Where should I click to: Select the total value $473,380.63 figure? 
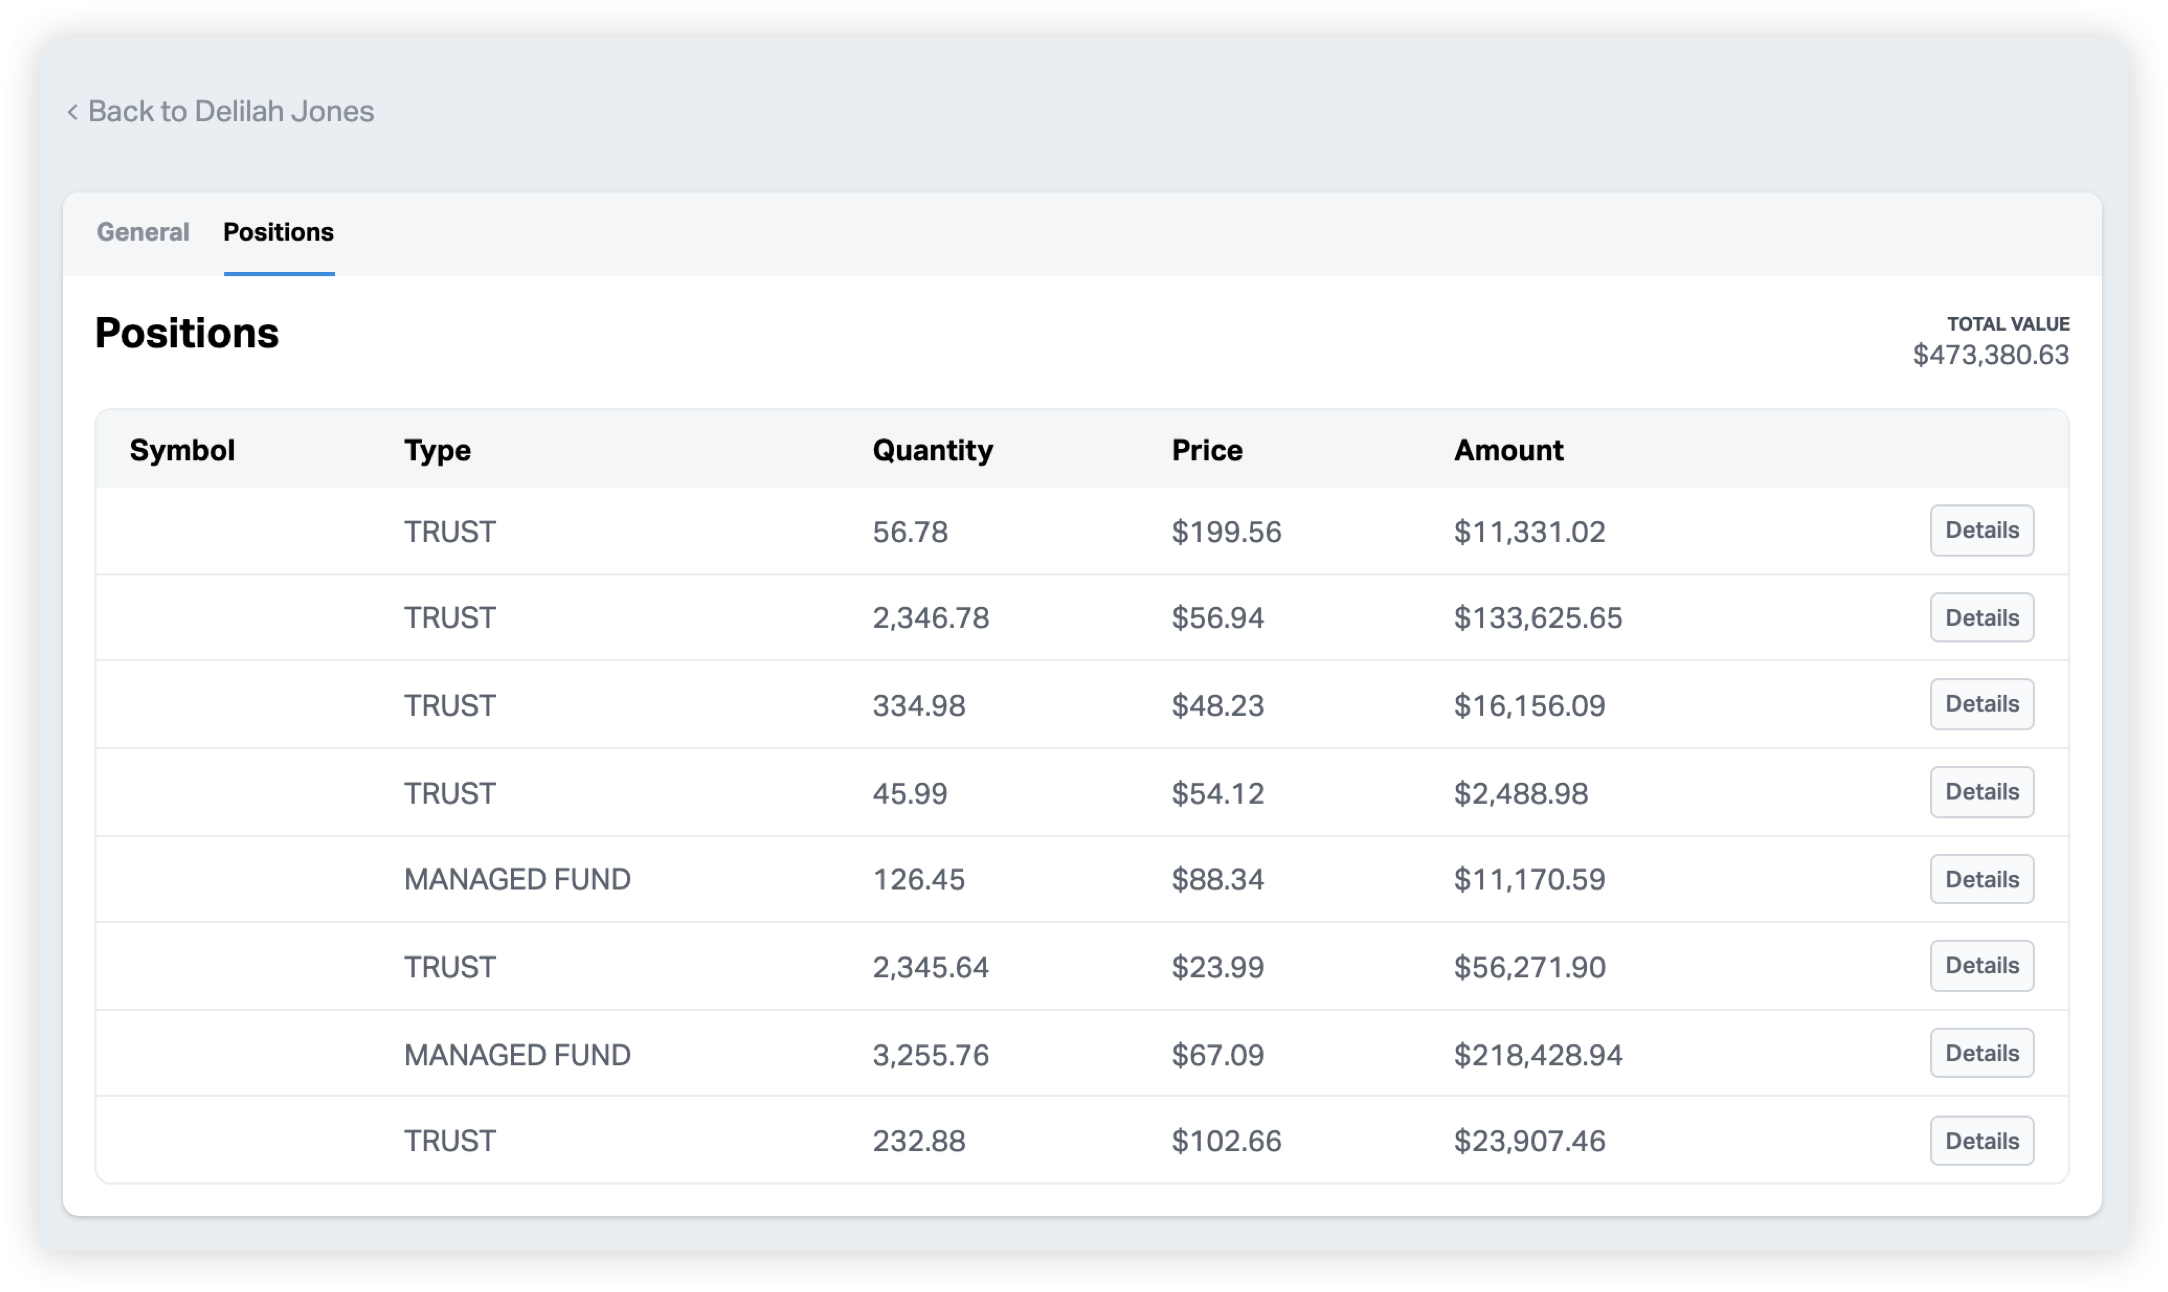(1990, 355)
